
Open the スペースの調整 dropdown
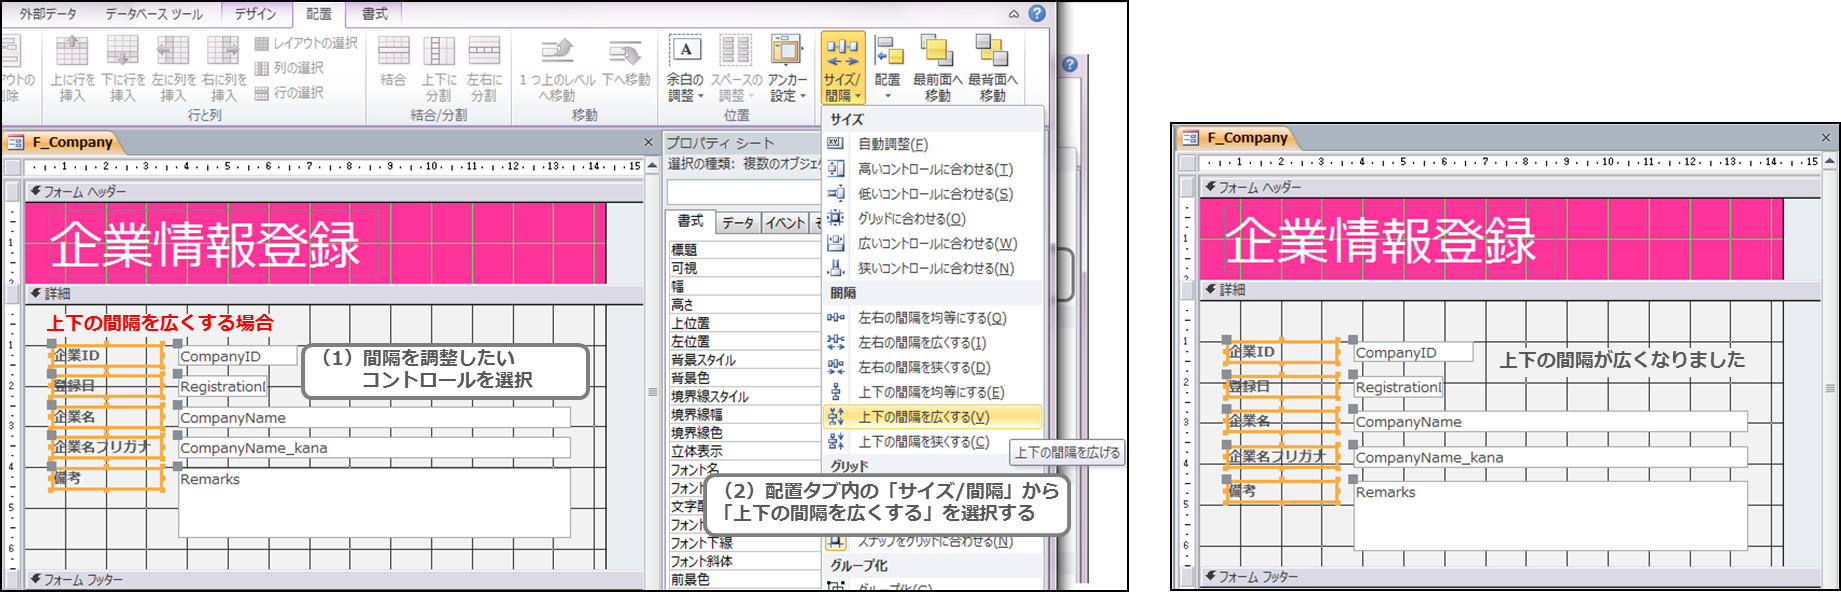pos(736,68)
